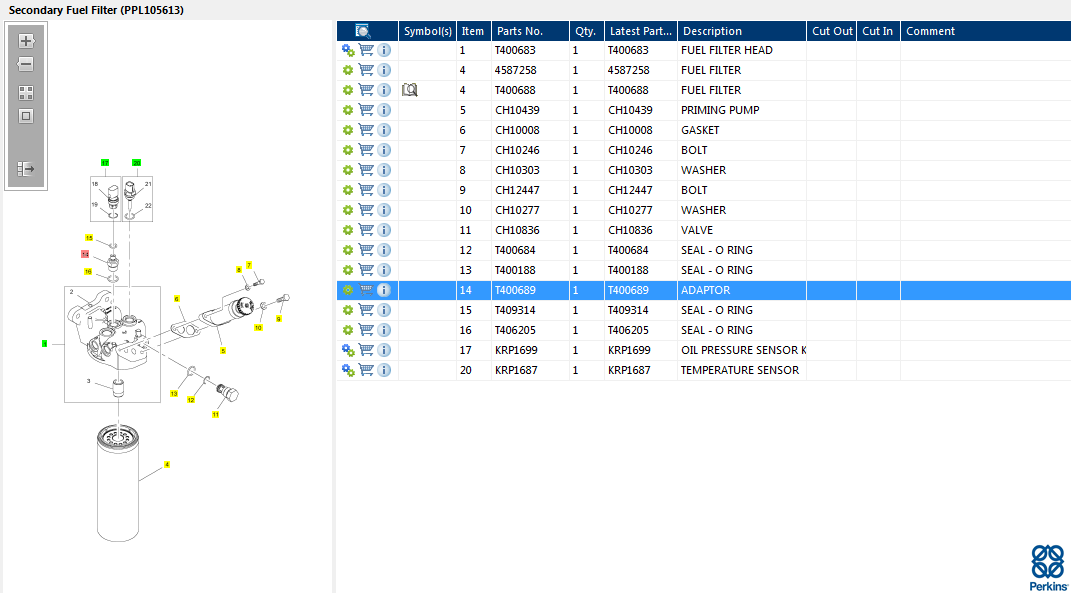
Task: Click callout 15 in the diagram
Action: point(89,238)
